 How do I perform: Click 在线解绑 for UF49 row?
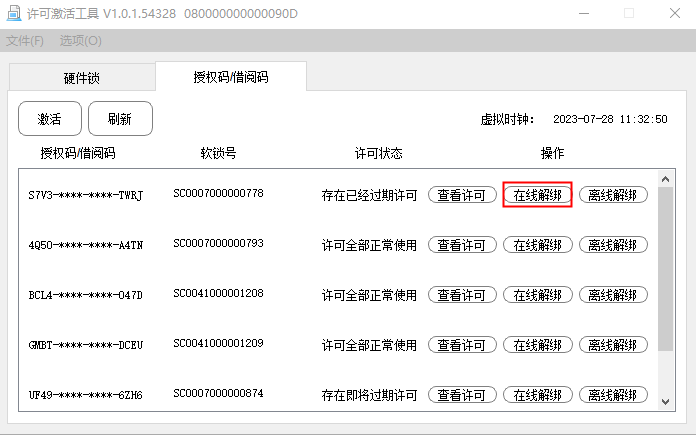(x=538, y=395)
